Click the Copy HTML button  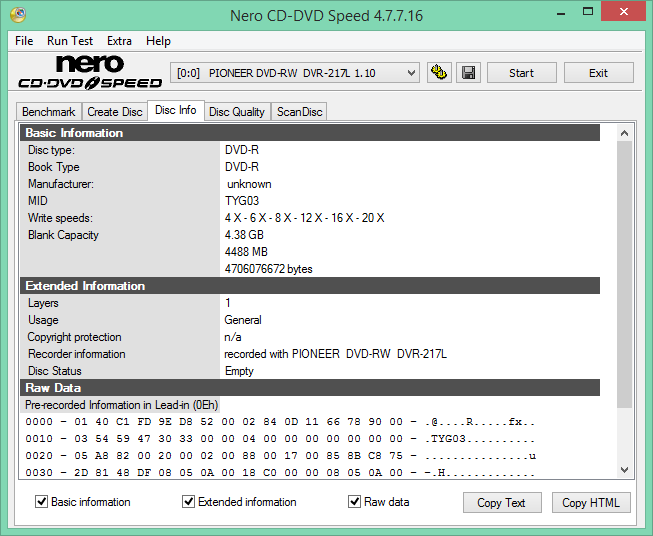pyautogui.click(x=591, y=503)
